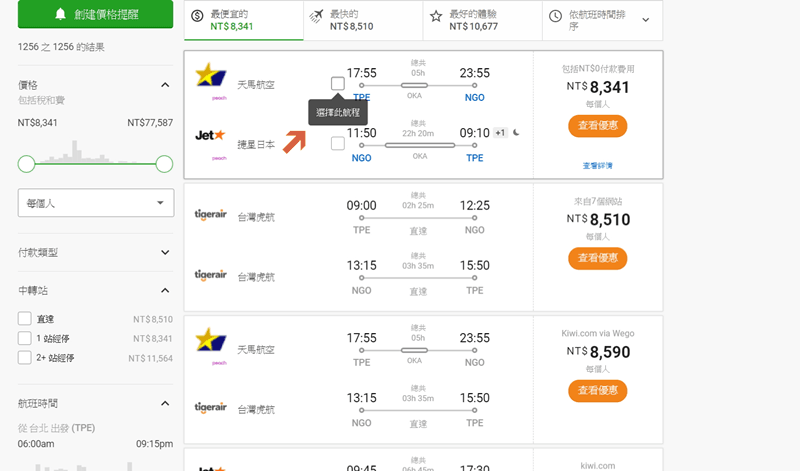This screenshot has width=800, height=471.
Task: Click 查看優惠 button for NT$8,341 fare
Action: point(597,126)
